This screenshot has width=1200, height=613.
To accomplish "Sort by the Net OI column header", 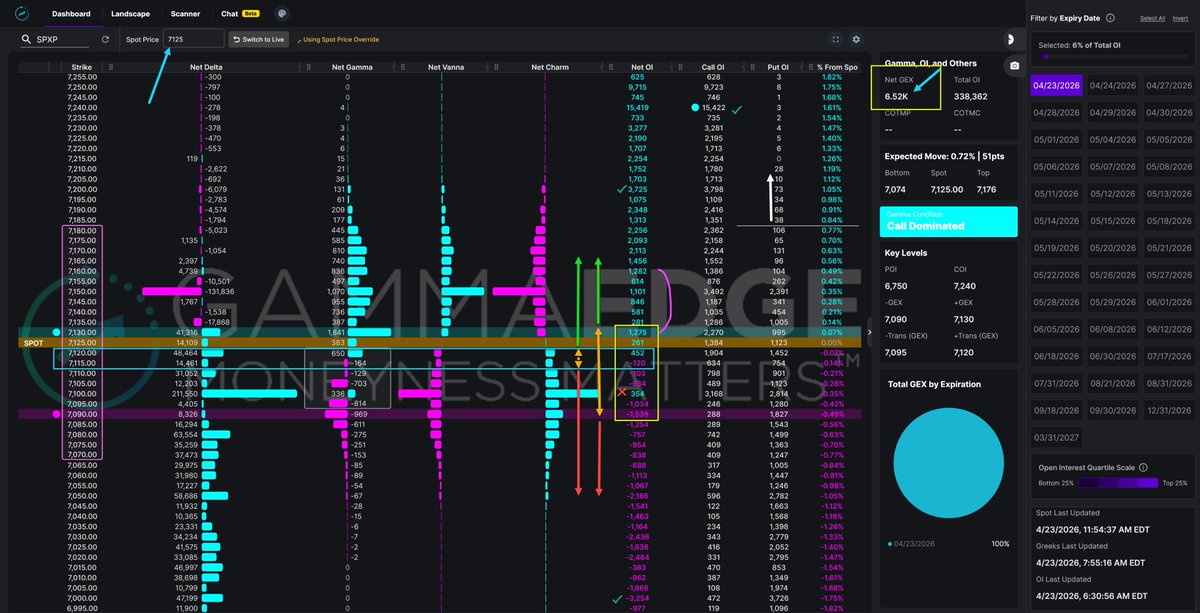I will 642,67.
